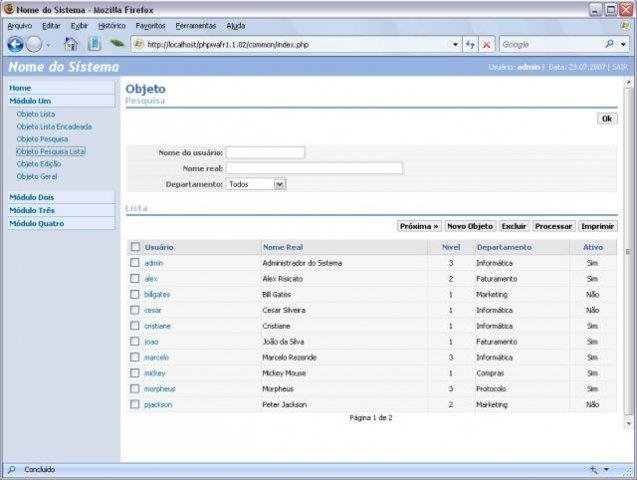Sort table by Ativo column header

coord(593,247)
